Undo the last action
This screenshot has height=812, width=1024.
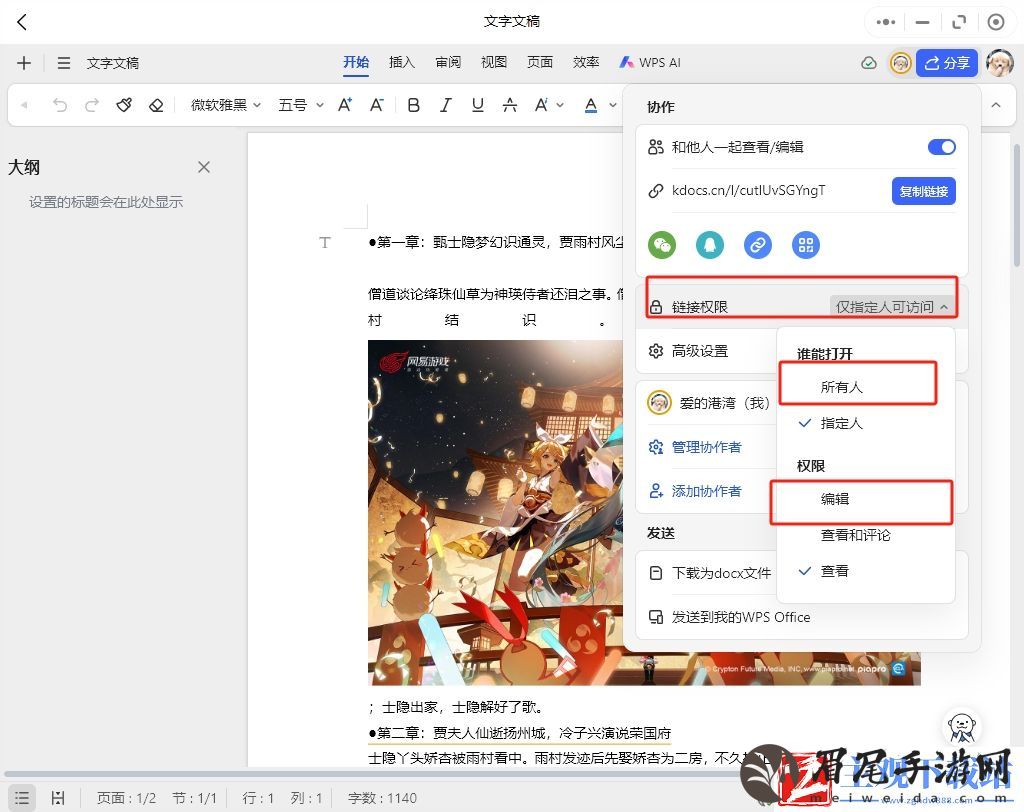[59, 105]
